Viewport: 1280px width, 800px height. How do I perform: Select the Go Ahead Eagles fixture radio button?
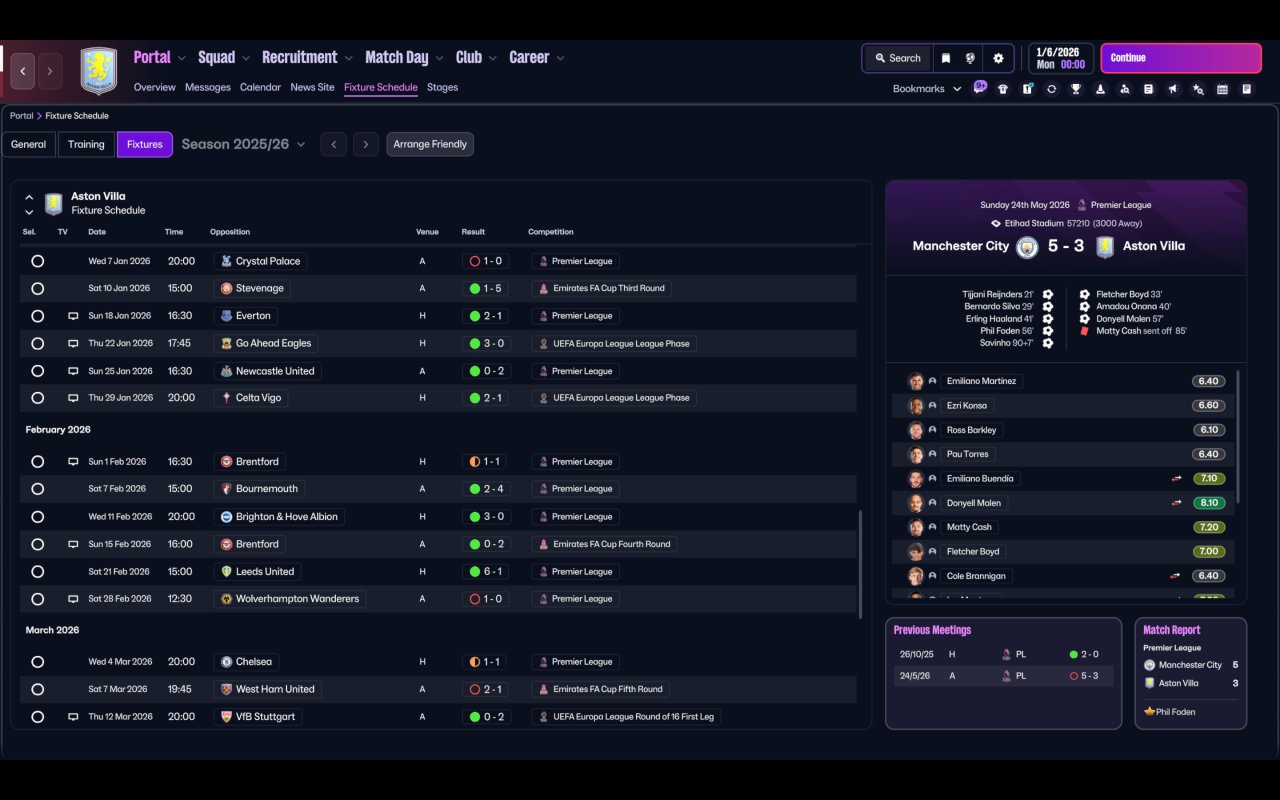pos(37,343)
